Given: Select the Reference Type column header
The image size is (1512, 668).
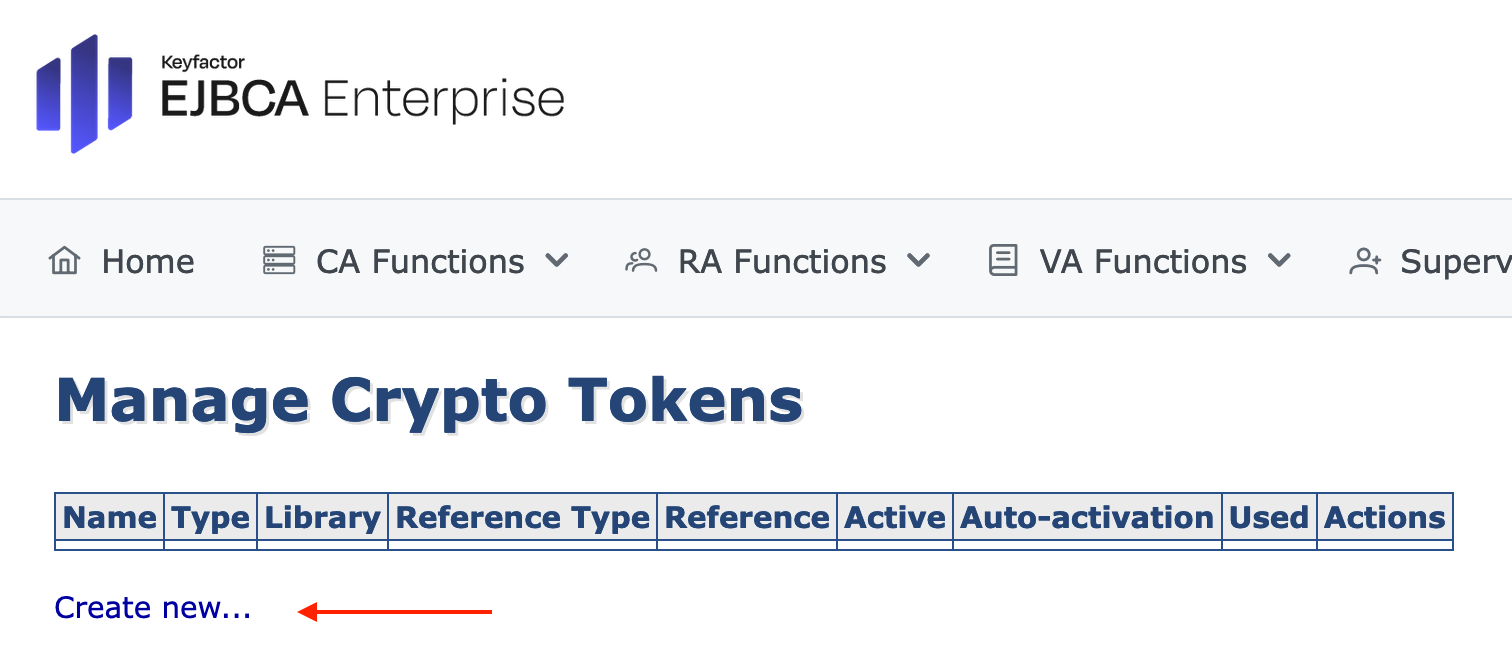Looking at the screenshot, I should click(x=523, y=518).
